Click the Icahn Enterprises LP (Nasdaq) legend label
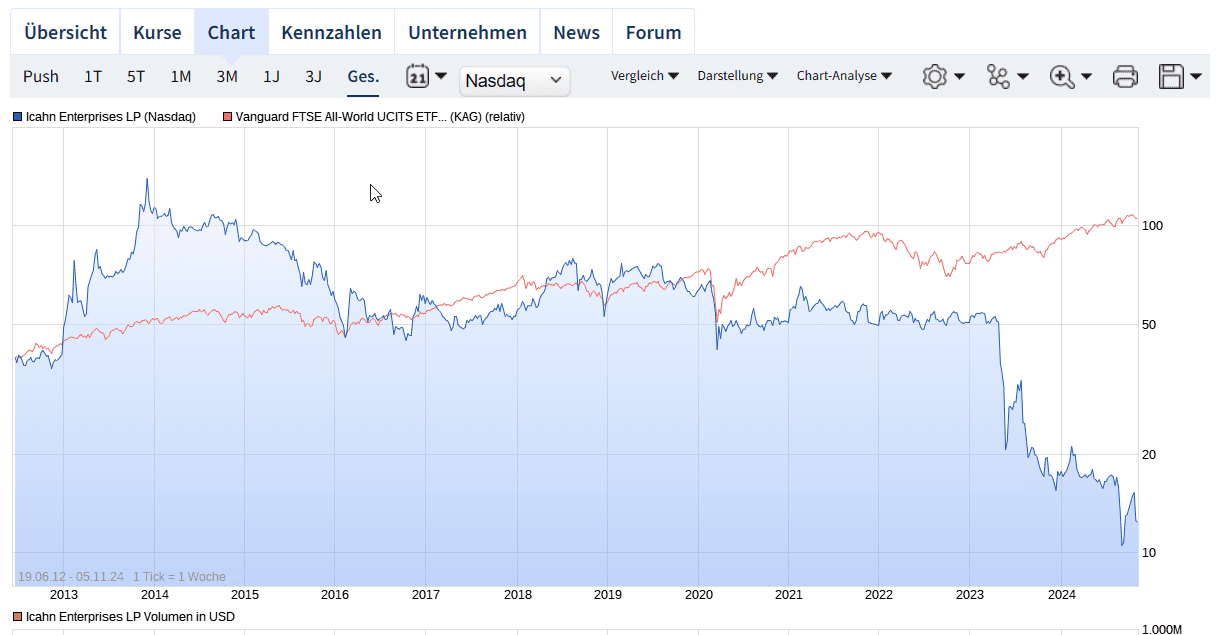1230x635 pixels. [x=111, y=117]
